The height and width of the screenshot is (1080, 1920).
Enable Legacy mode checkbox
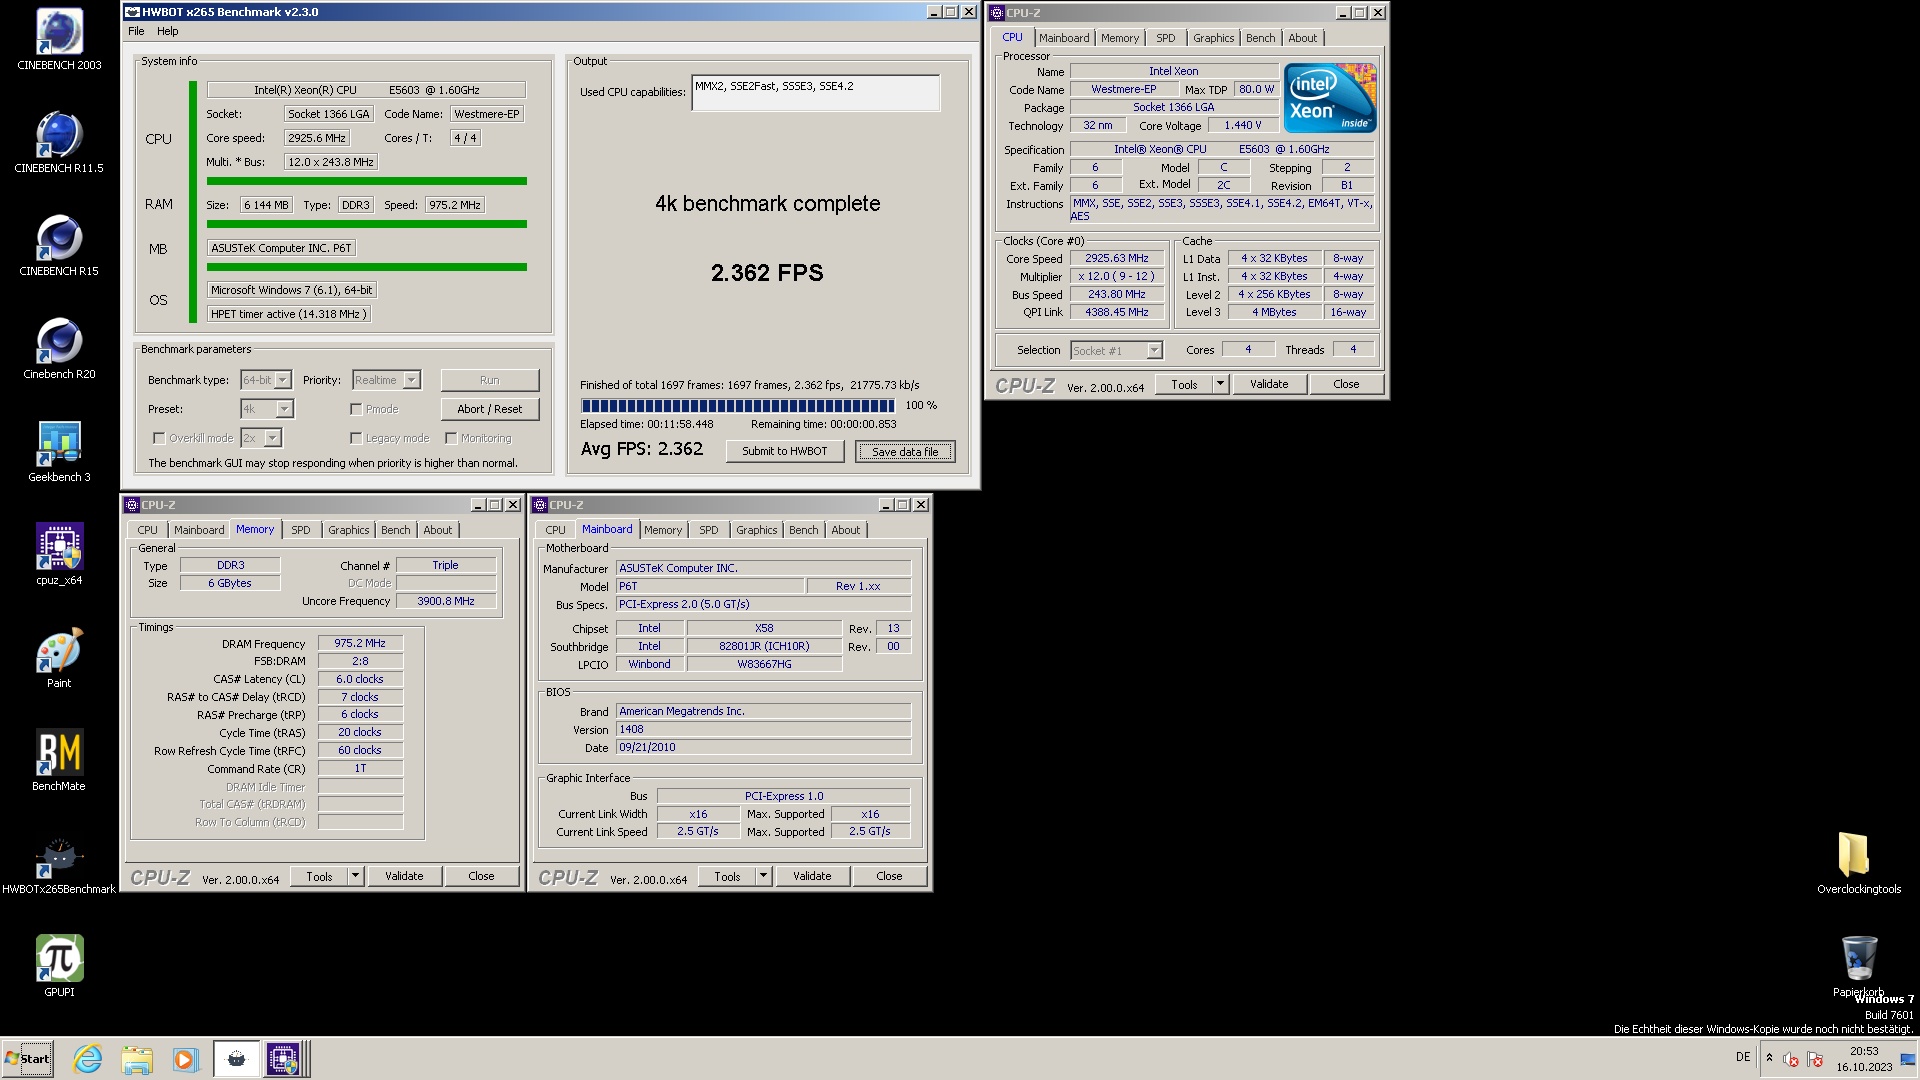click(x=356, y=438)
